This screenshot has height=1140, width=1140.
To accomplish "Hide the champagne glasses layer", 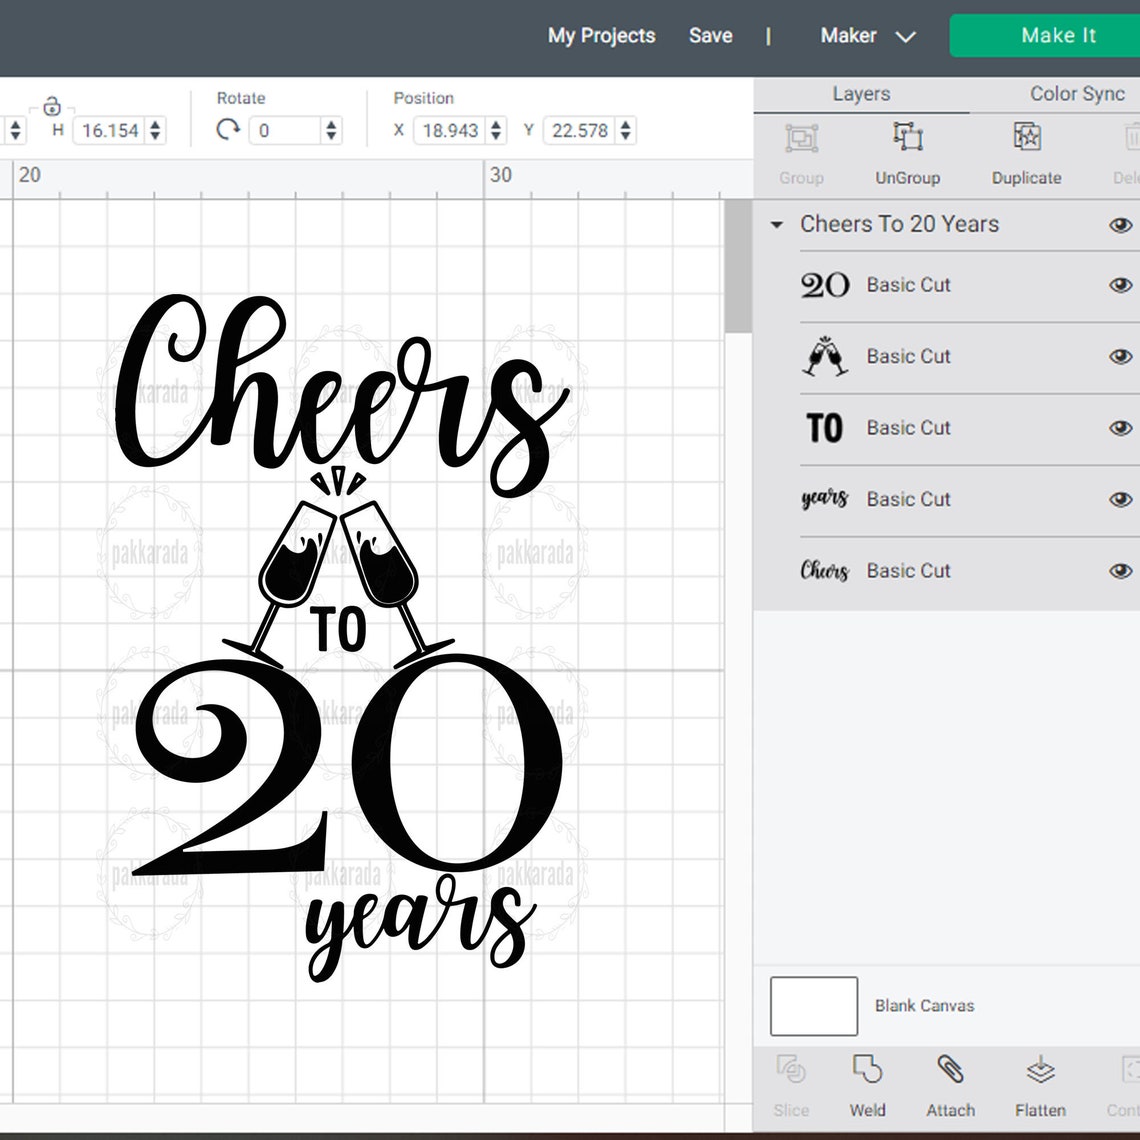I will click(x=1121, y=357).
